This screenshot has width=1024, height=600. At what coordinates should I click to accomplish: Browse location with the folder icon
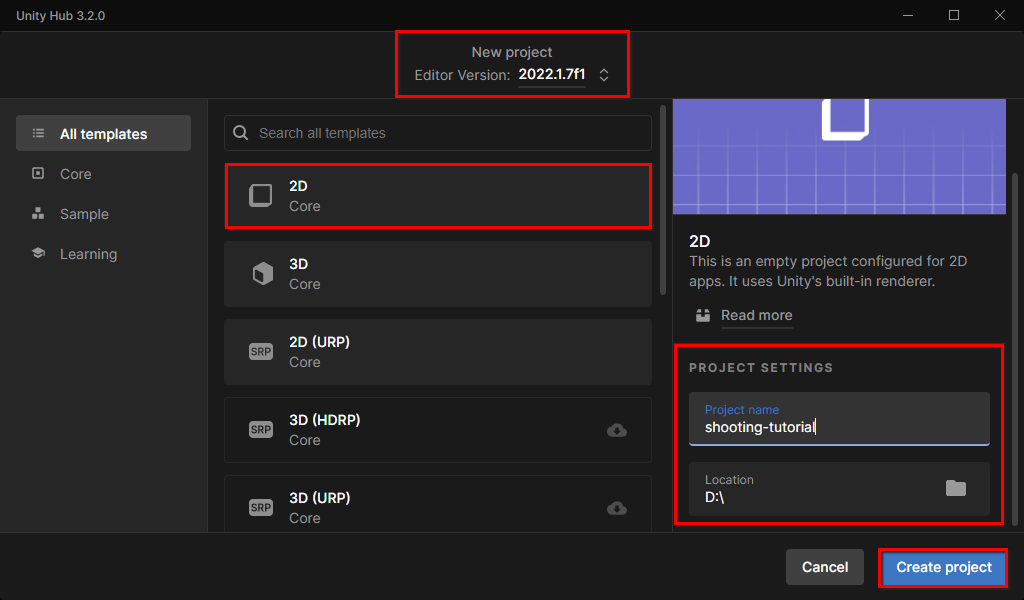tap(955, 488)
